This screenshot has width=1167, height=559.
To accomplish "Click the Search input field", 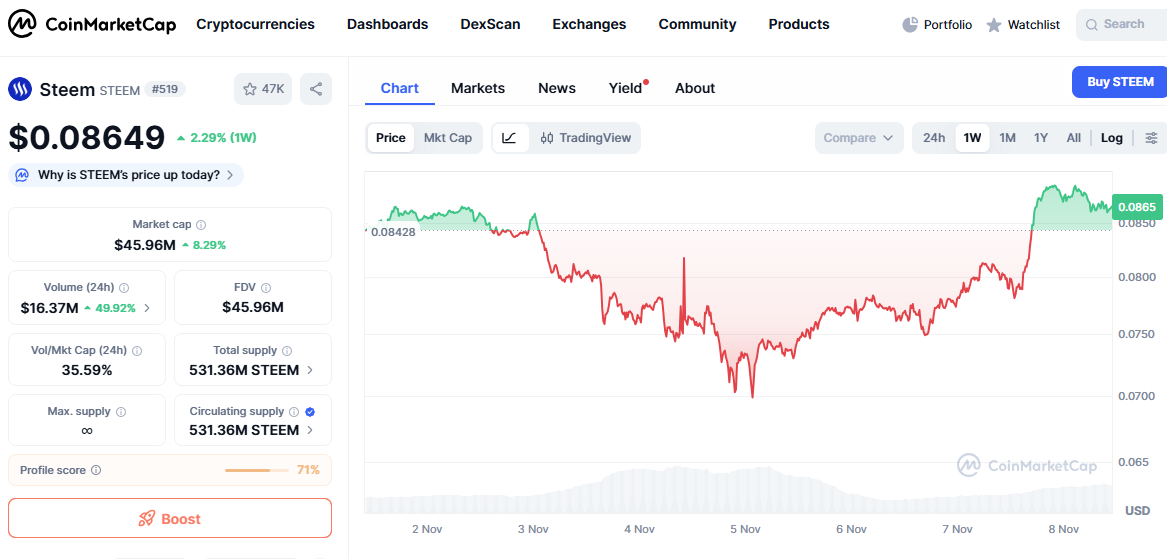I will point(1122,25).
